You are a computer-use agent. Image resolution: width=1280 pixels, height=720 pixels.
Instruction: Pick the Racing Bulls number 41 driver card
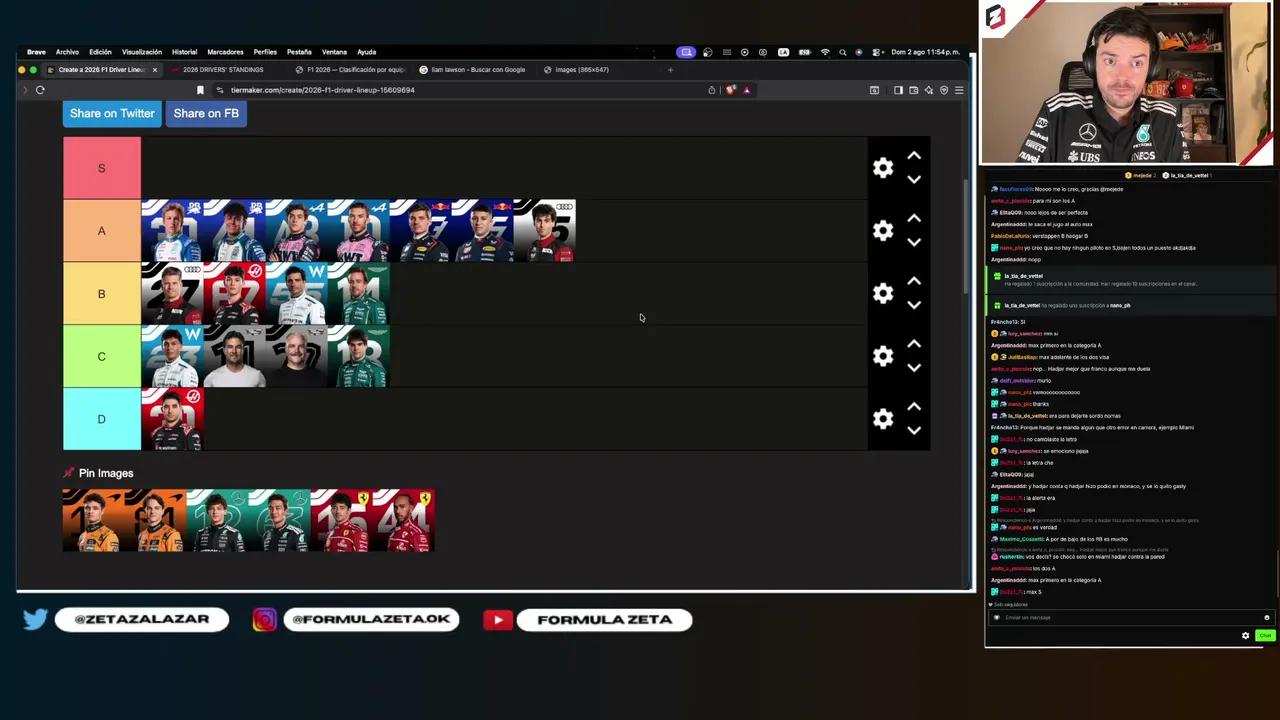click(234, 231)
